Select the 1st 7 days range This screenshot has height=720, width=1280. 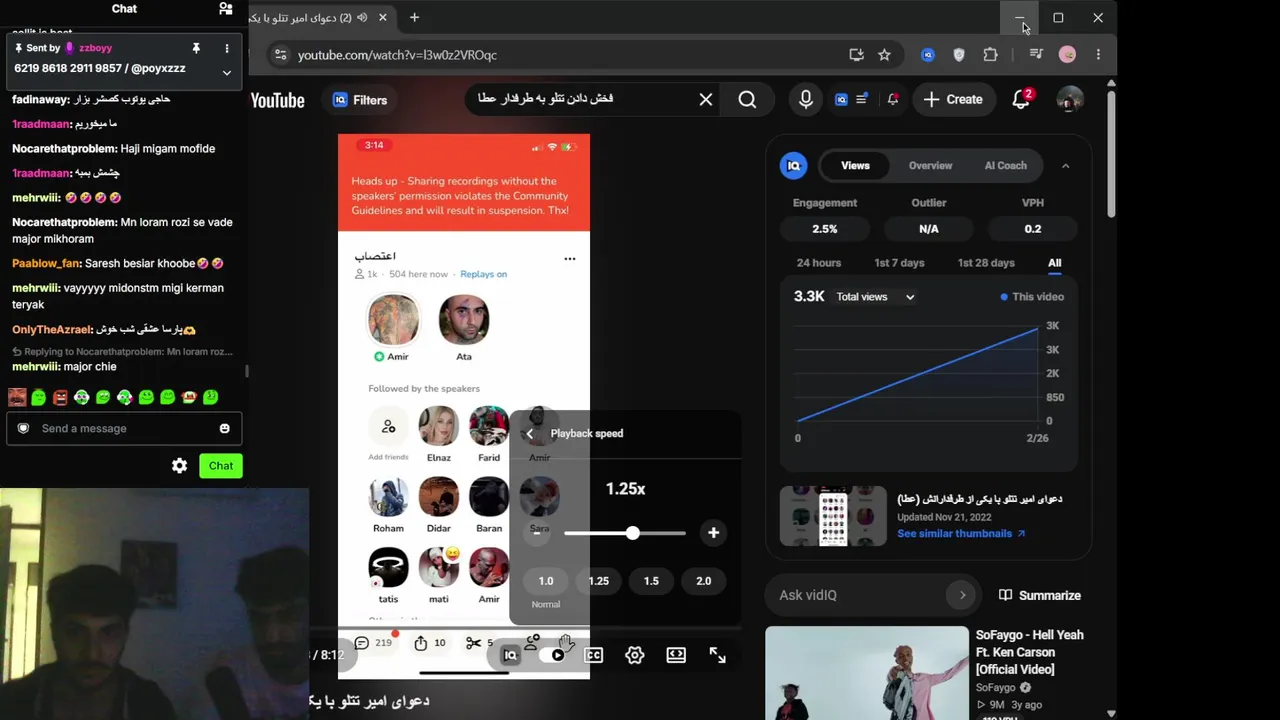(899, 263)
